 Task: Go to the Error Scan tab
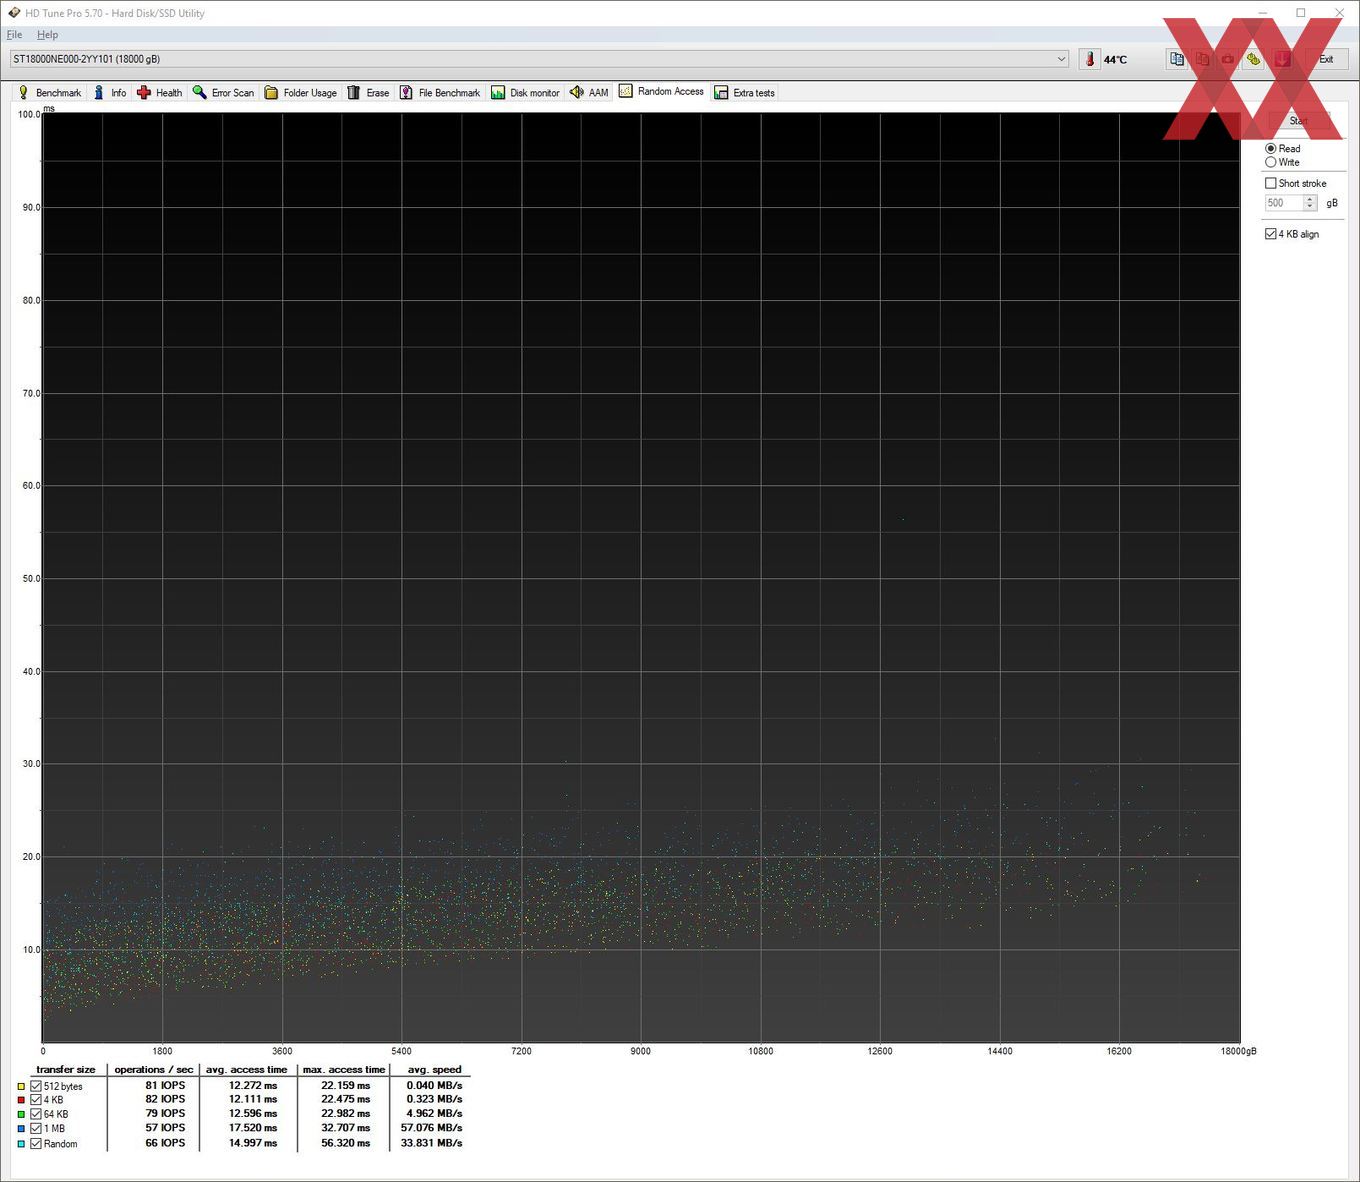(223, 93)
